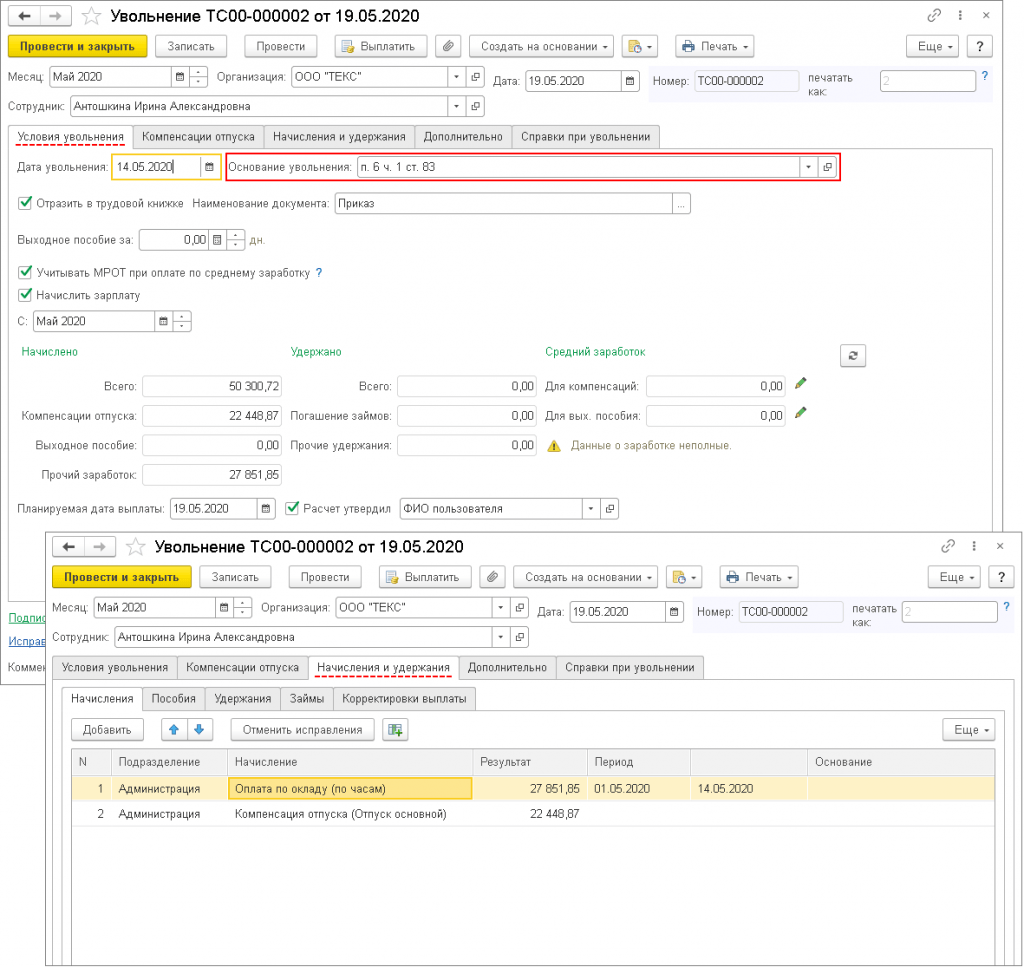Switch to the Удержания sub-tab
Image resolution: width=1024 pixels, height=967 pixels.
coord(243,698)
